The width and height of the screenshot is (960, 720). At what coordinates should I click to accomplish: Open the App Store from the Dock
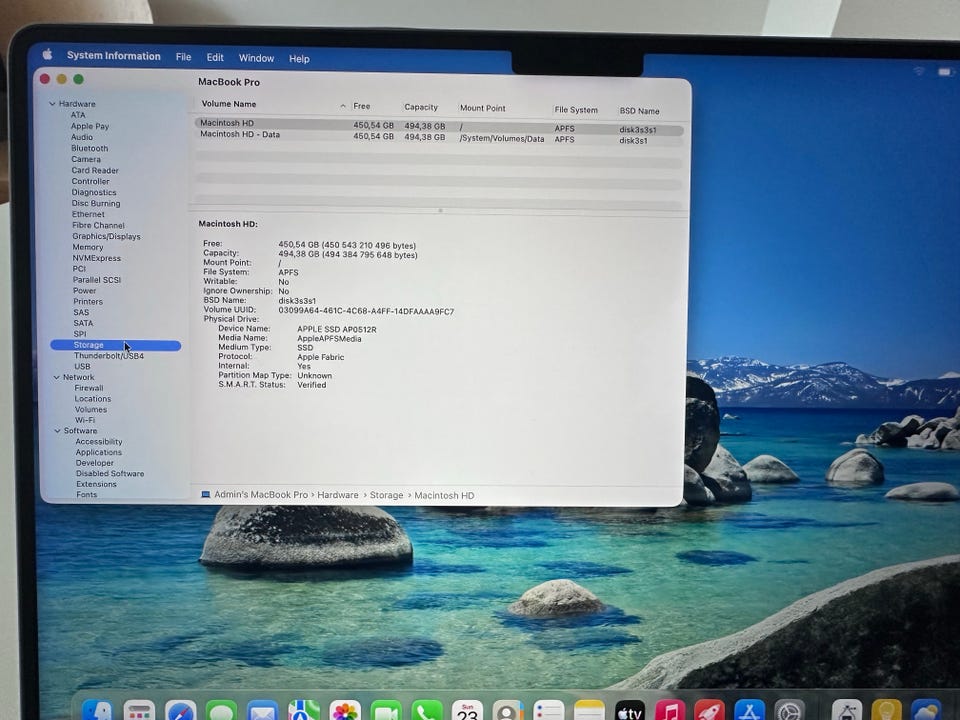click(749, 711)
